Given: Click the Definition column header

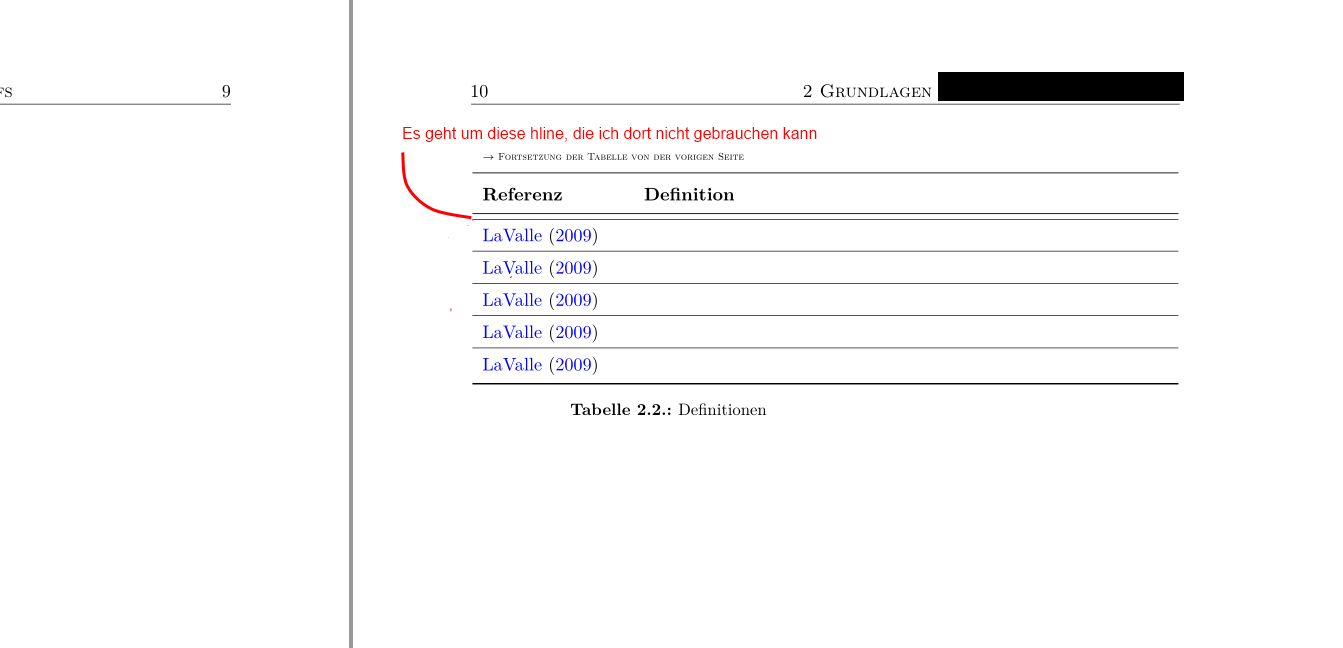Looking at the screenshot, I should 689,195.
